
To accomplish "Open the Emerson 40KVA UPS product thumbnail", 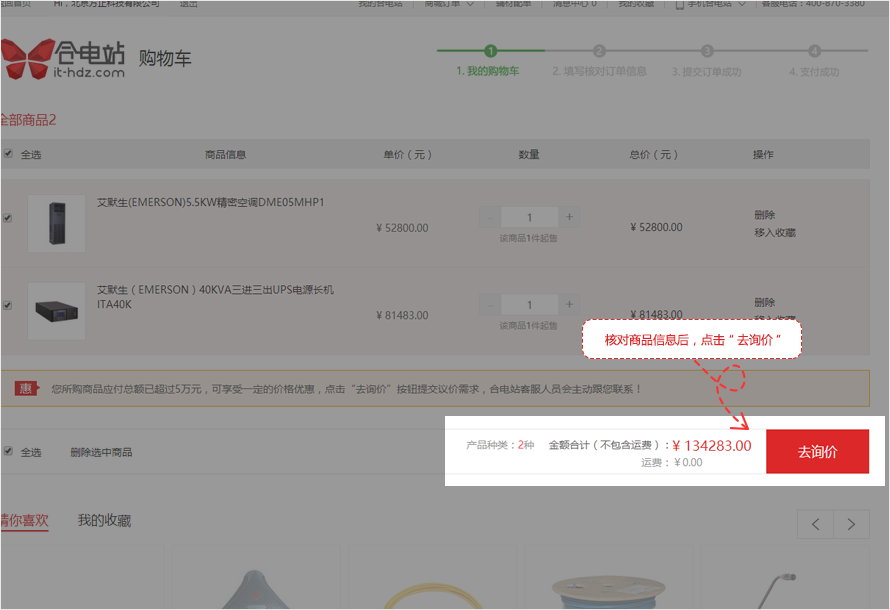I will click(x=56, y=310).
